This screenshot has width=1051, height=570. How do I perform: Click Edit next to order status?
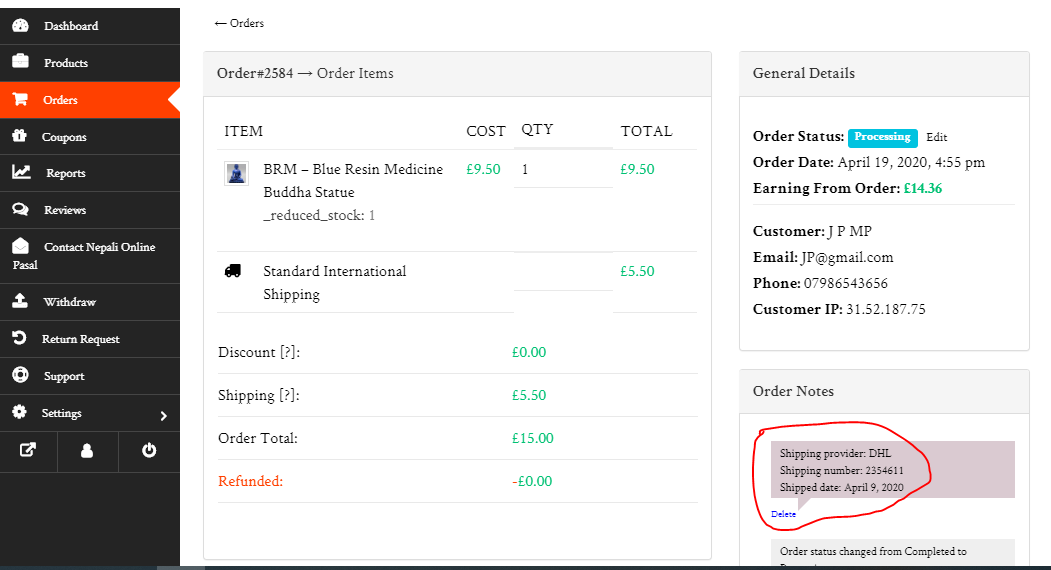(x=936, y=137)
